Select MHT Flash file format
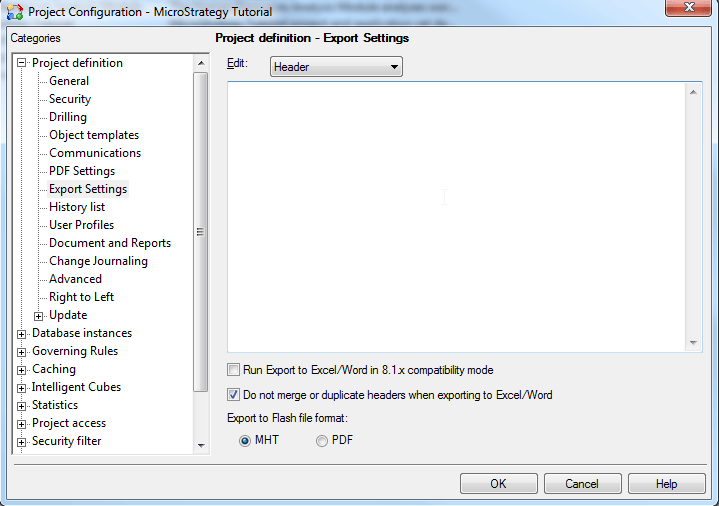Screen dimensions: 719x506 245,441
